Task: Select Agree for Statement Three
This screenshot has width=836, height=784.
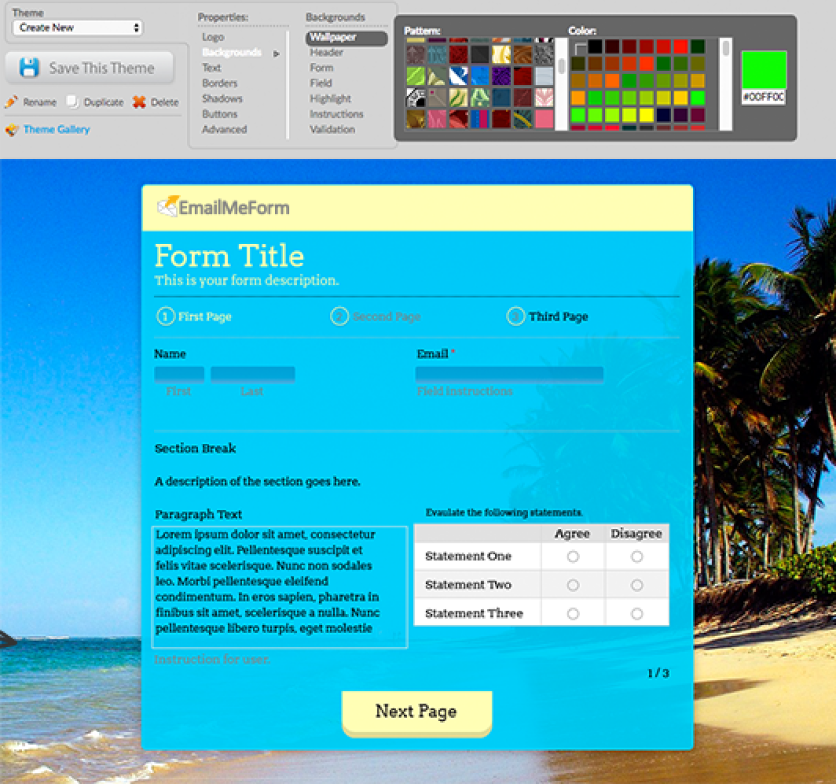Action: [573, 614]
